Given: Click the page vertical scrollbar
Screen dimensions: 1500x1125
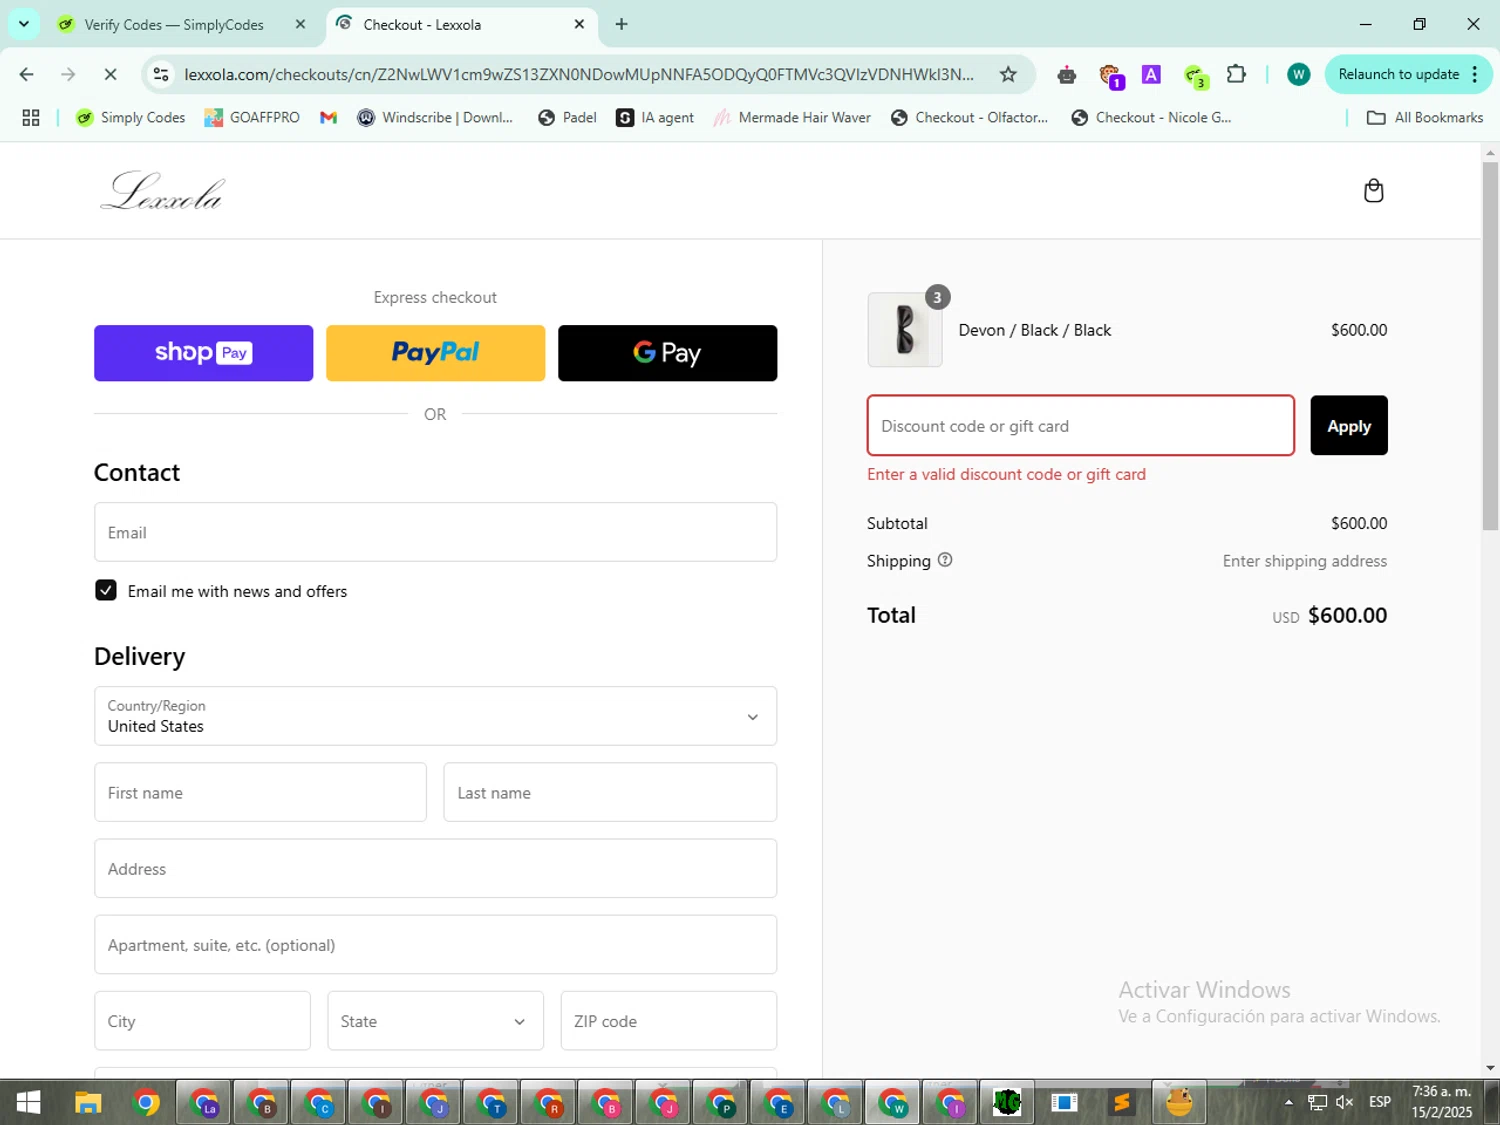Looking at the screenshot, I should click(x=1490, y=345).
